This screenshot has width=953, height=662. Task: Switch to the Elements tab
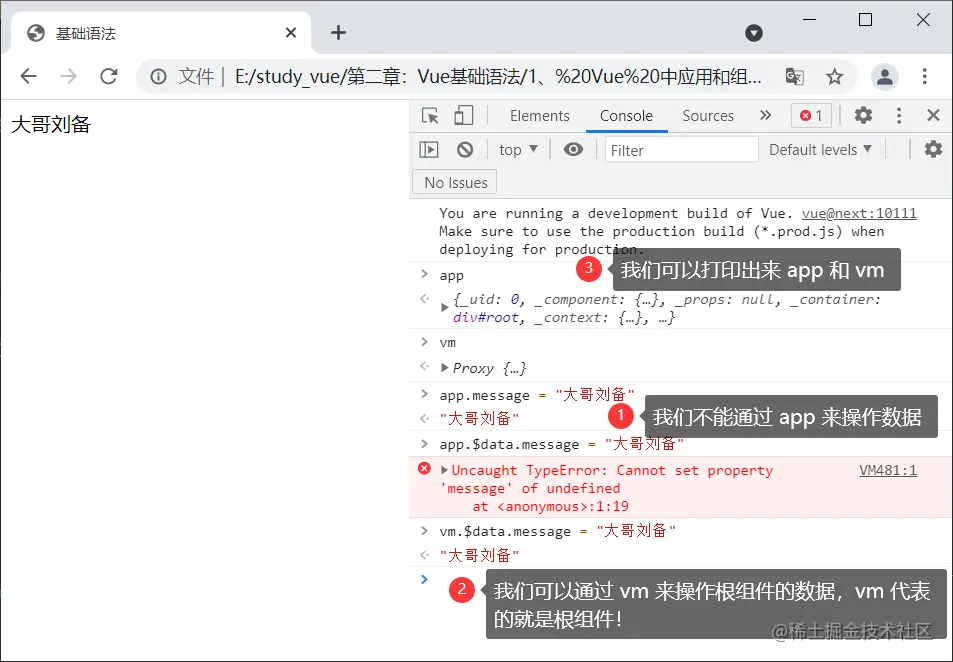[538, 115]
